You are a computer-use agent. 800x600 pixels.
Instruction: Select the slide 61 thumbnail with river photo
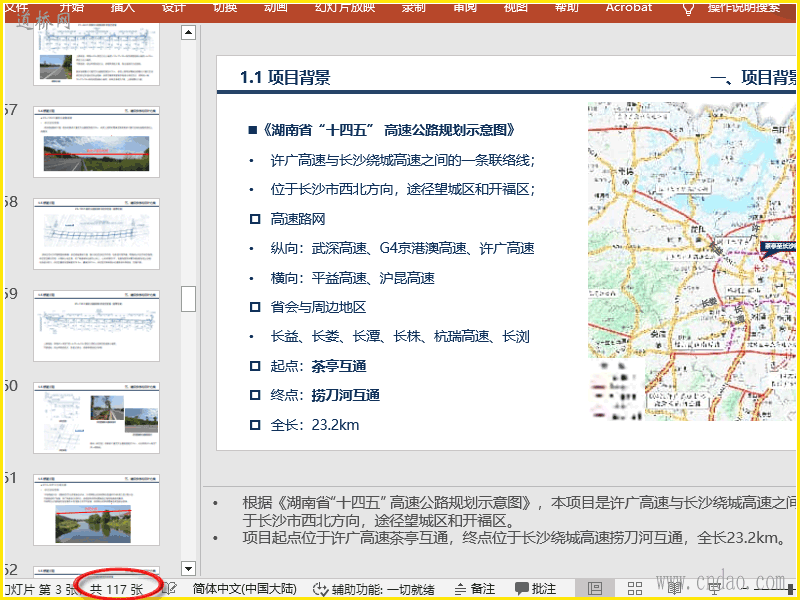(x=96, y=510)
